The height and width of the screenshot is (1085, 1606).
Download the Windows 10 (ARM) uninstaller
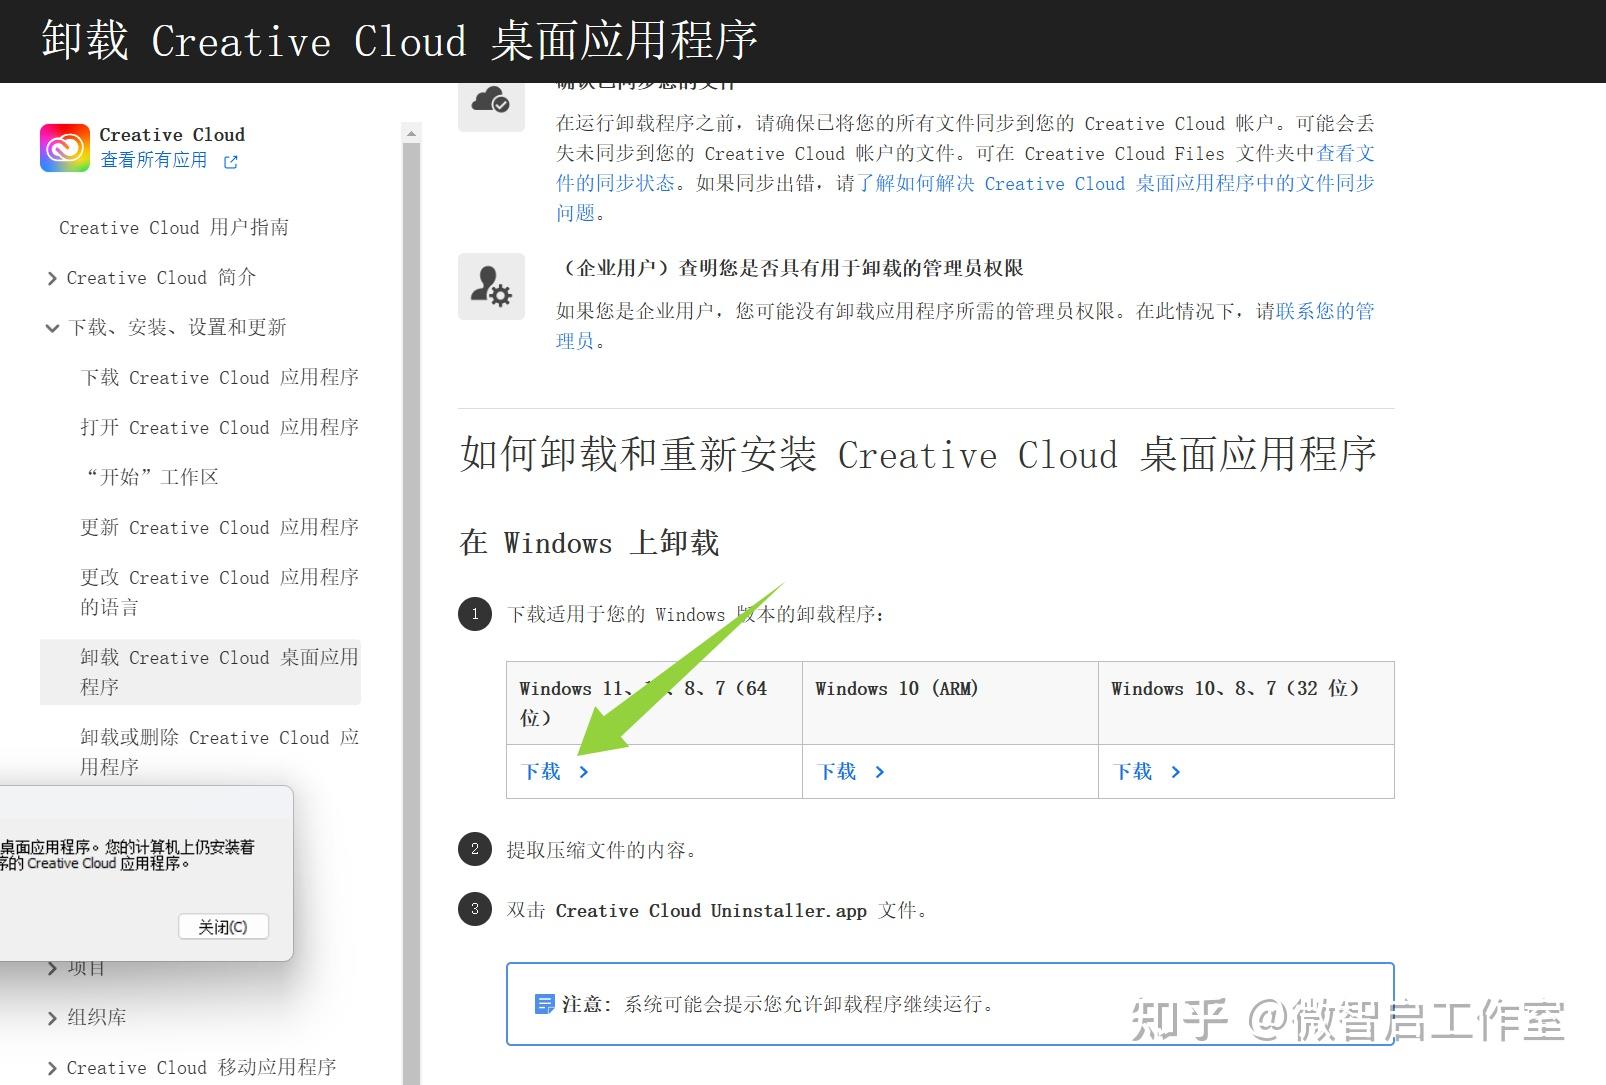coord(851,772)
